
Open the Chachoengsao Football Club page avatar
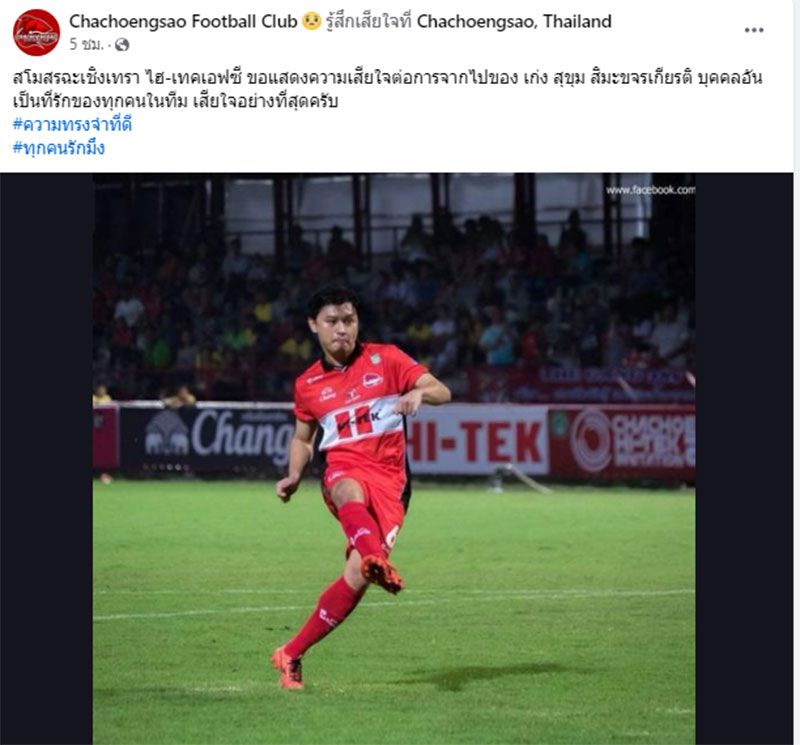pos(36,32)
